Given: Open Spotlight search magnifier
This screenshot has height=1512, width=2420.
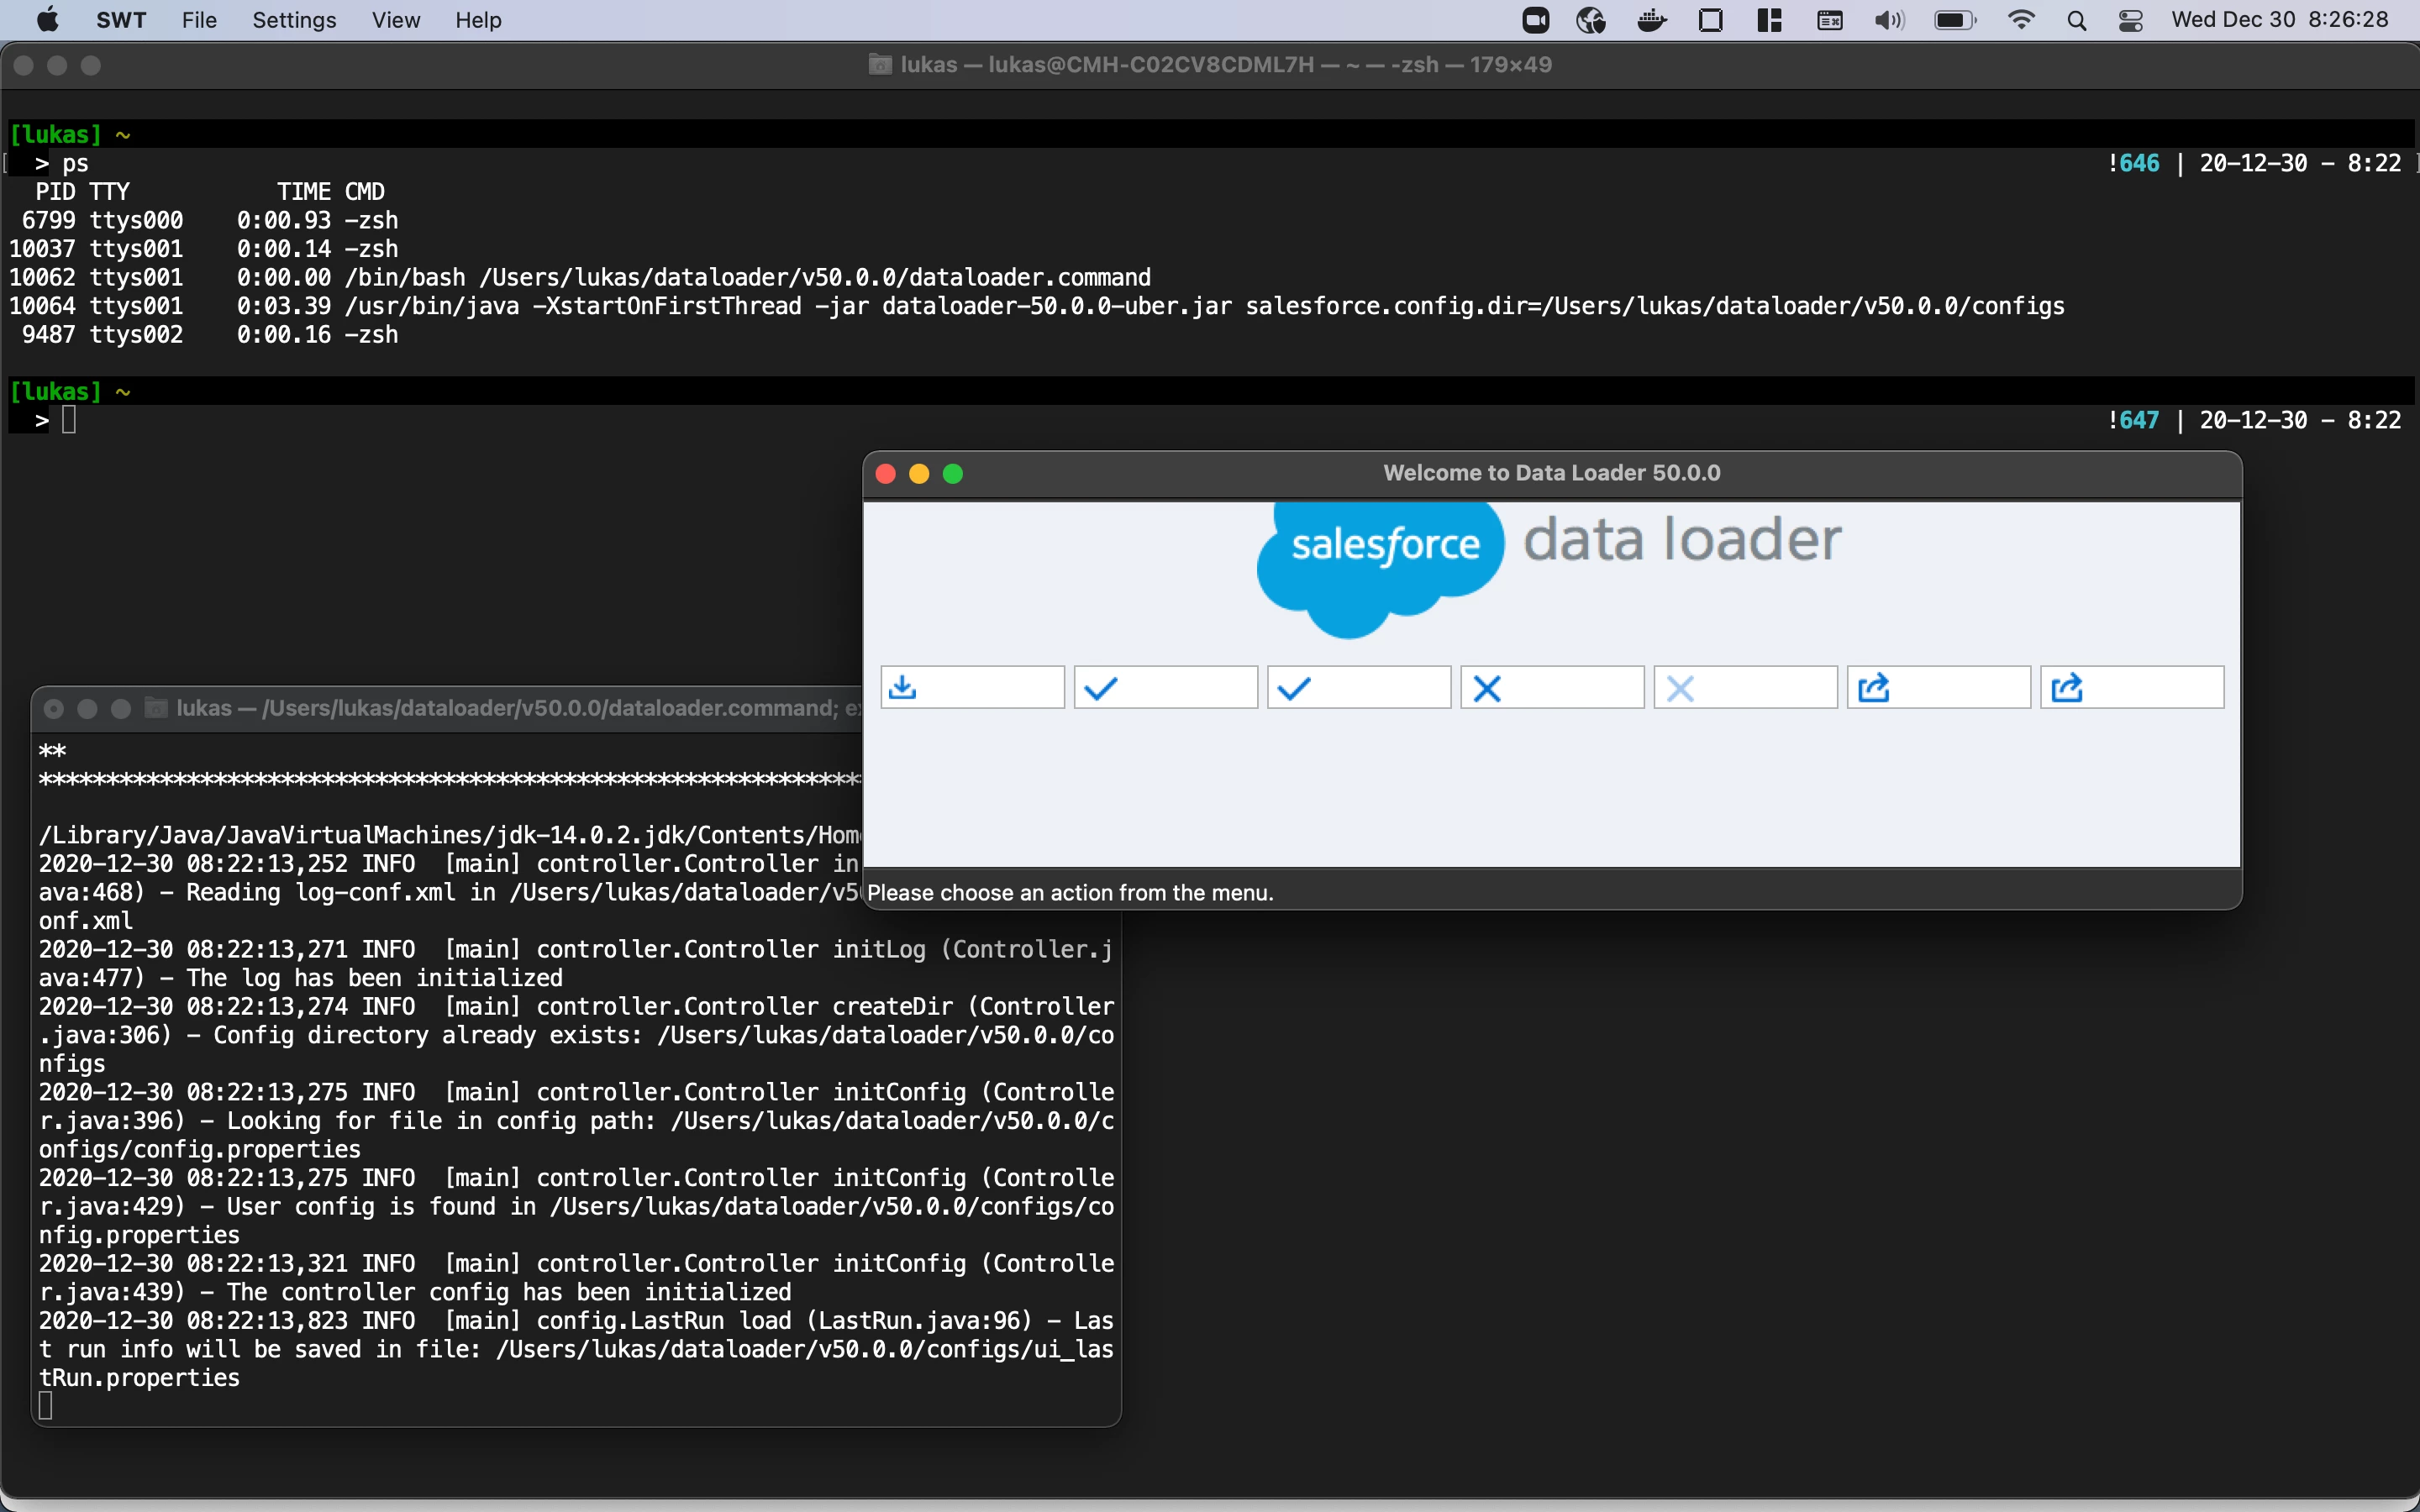Looking at the screenshot, I should click(x=2076, y=20).
